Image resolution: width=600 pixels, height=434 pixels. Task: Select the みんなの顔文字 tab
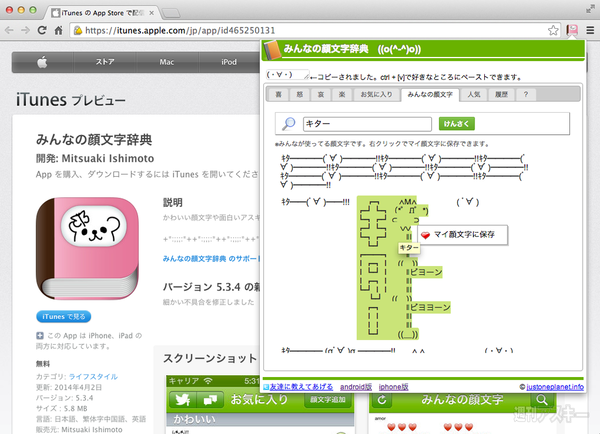[x=430, y=95]
